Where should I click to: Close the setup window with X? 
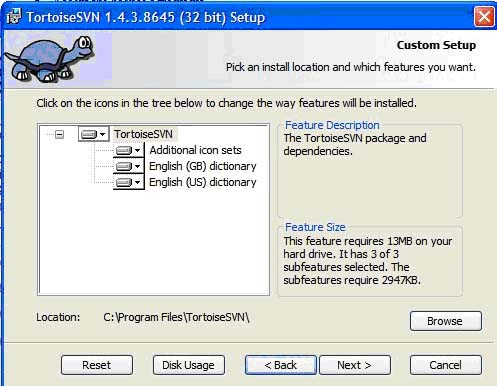pos(484,16)
